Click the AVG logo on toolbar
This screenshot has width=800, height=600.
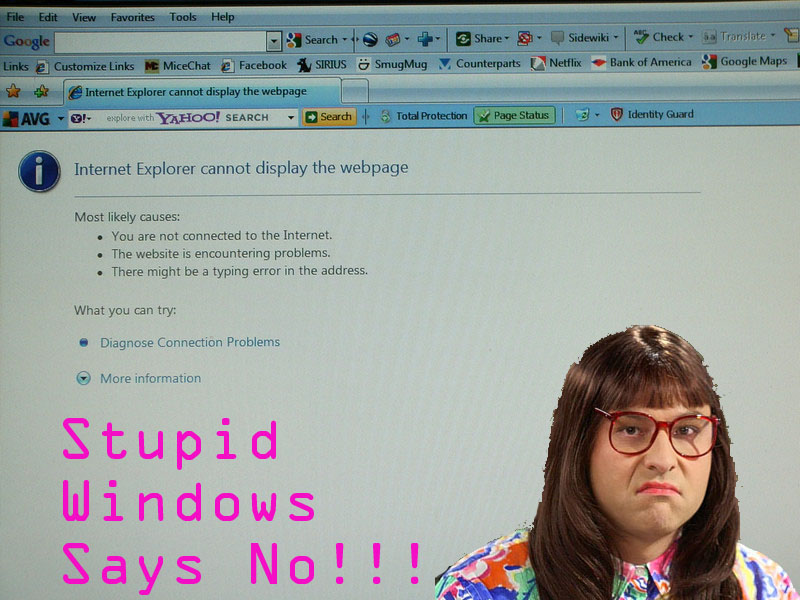27,119
